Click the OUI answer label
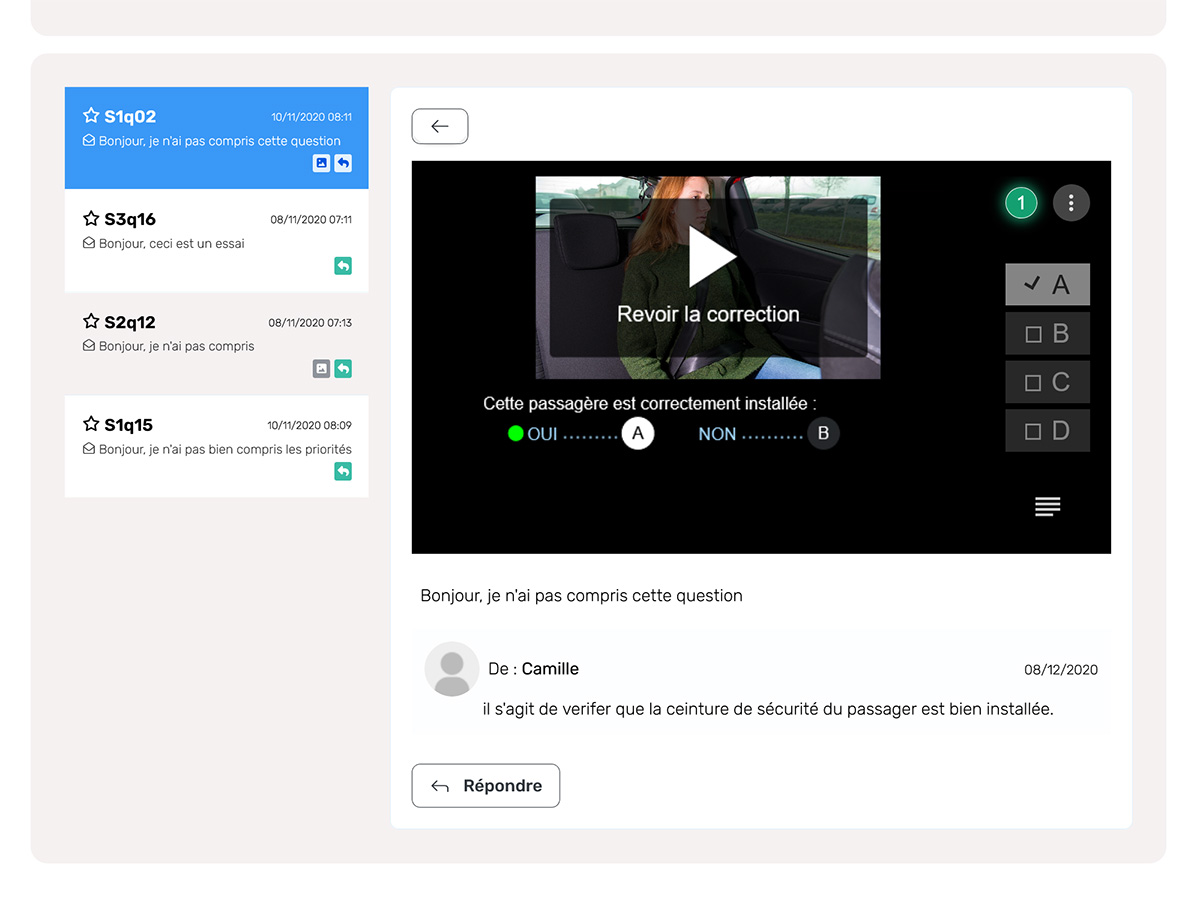 point(542,434)
